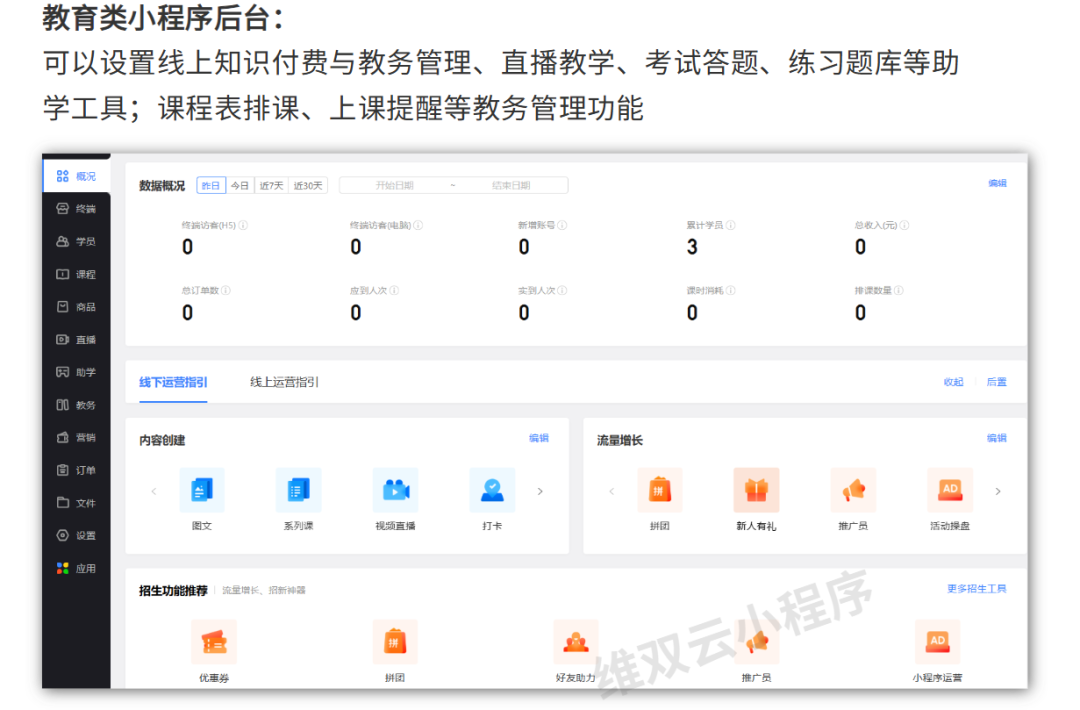Image resolution: width=1080 pixels, height=710 pixels.
Task: Open the 教务 sidebar item
Action: point(76,405)
